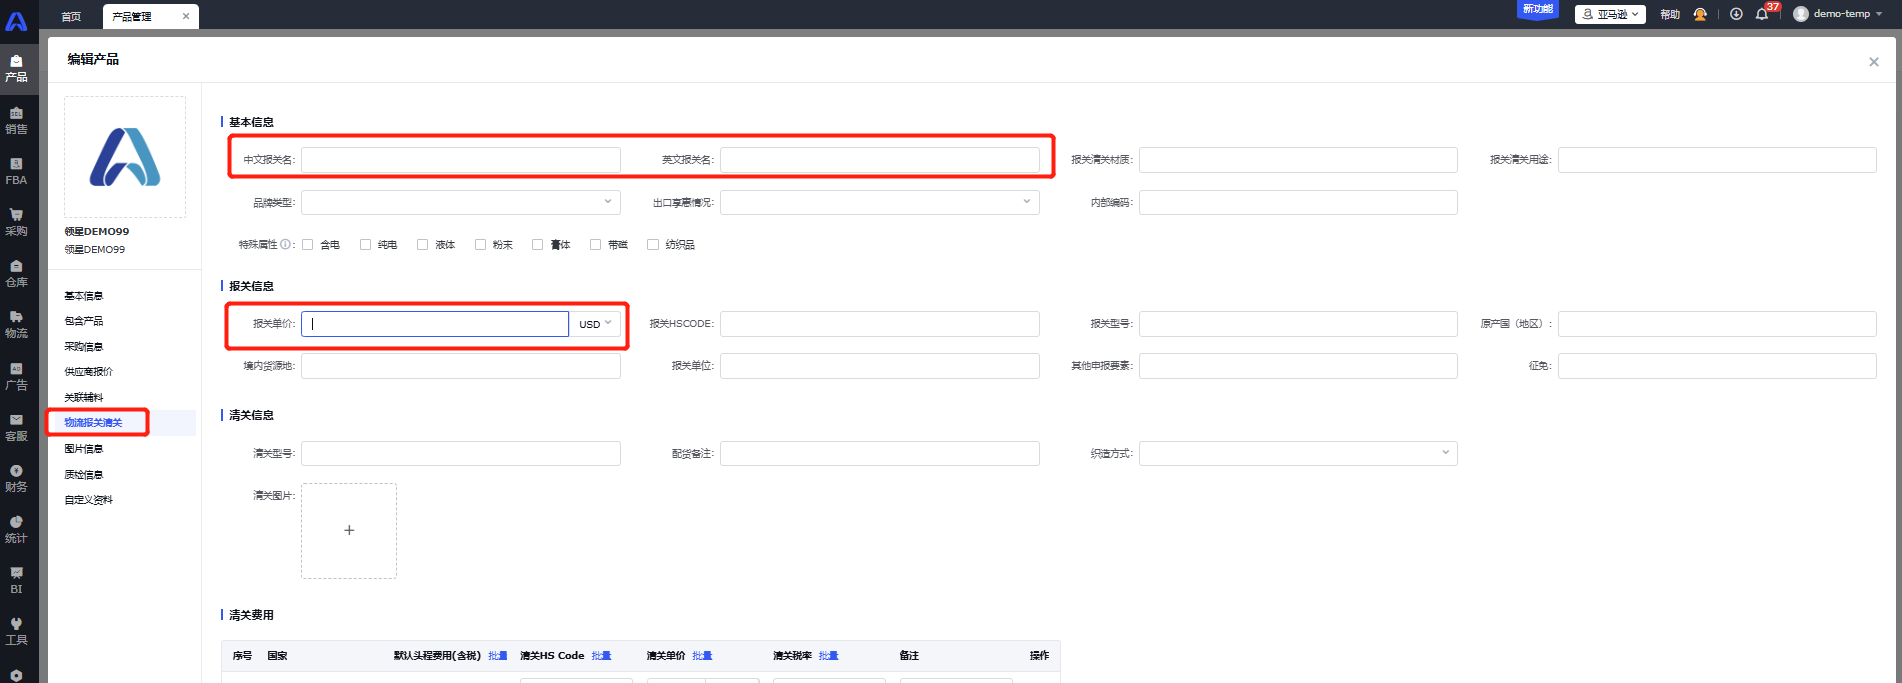This screenshot has width=1902, height=683.
Task: Expand the 织造方式 dropdown
Action: tap(1298, 453)
